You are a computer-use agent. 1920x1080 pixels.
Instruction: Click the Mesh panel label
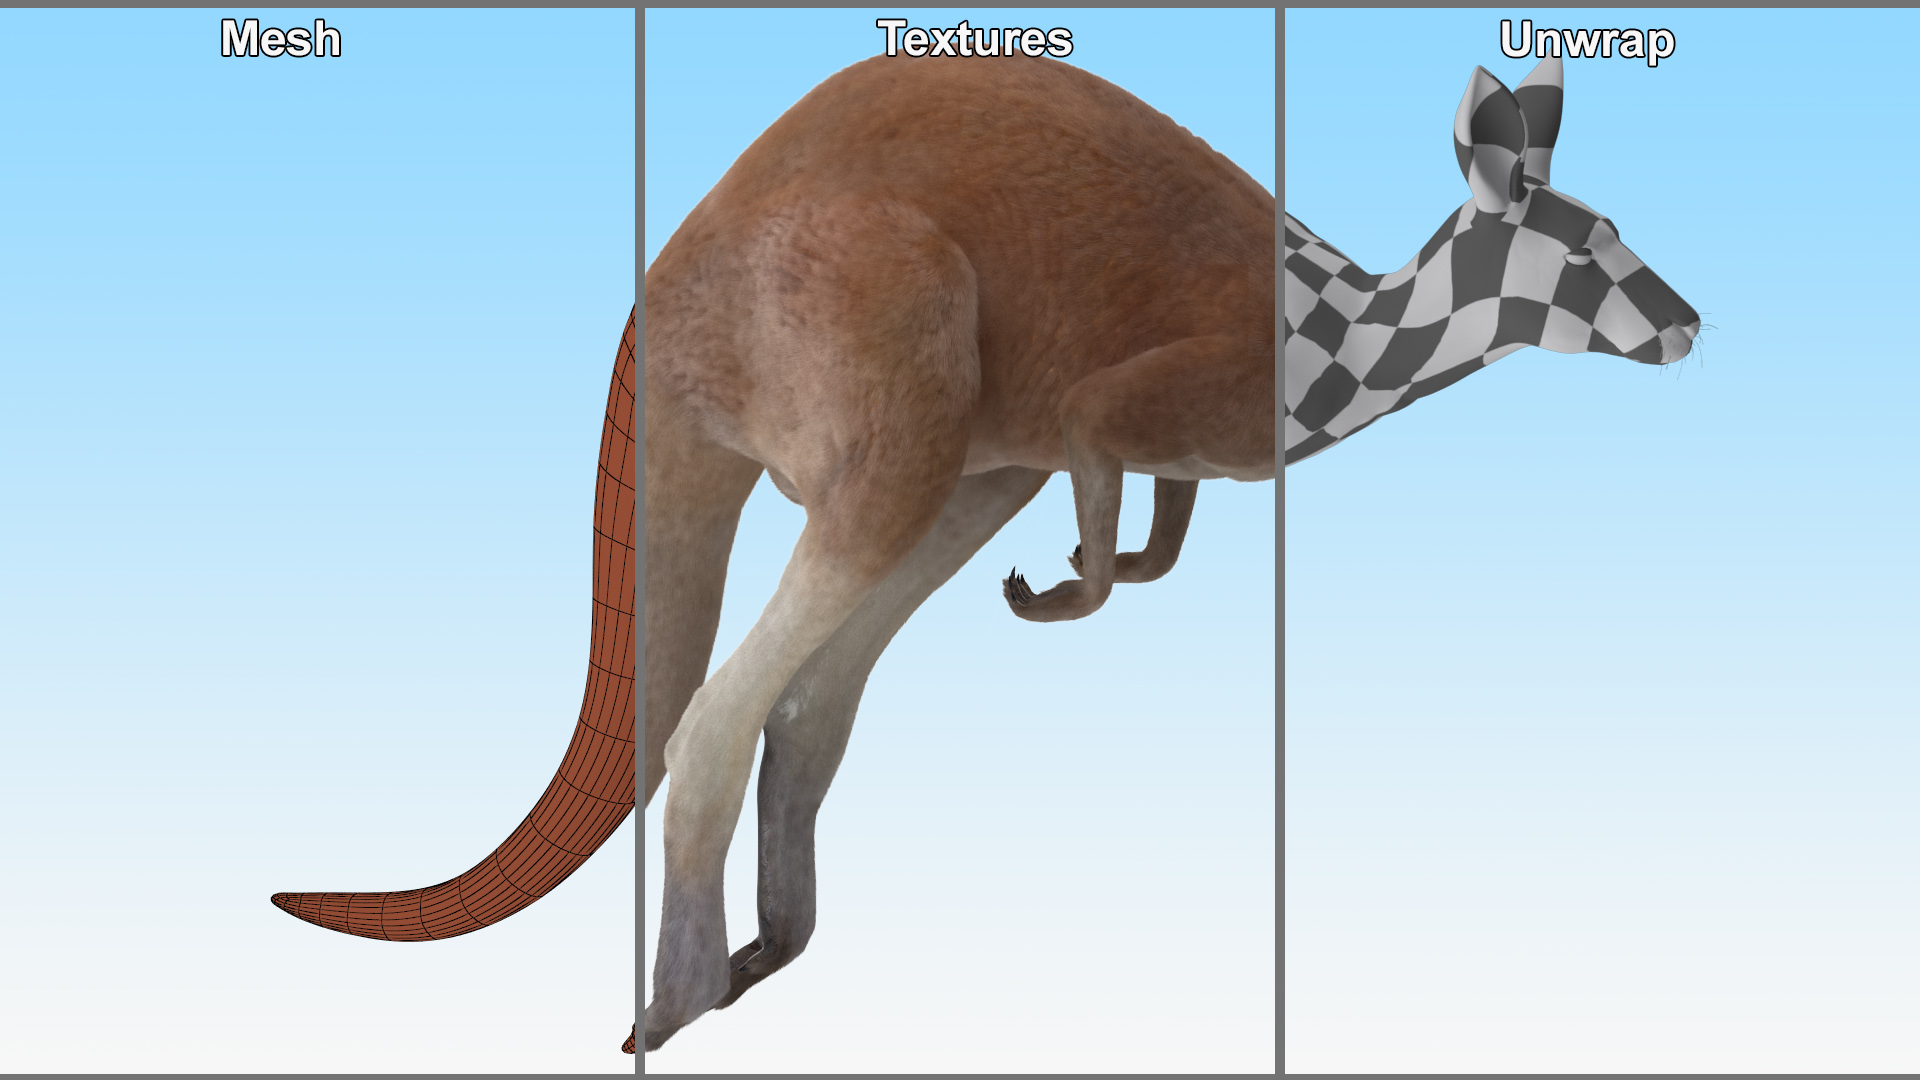pyautogui.click(x=281, y=40)
